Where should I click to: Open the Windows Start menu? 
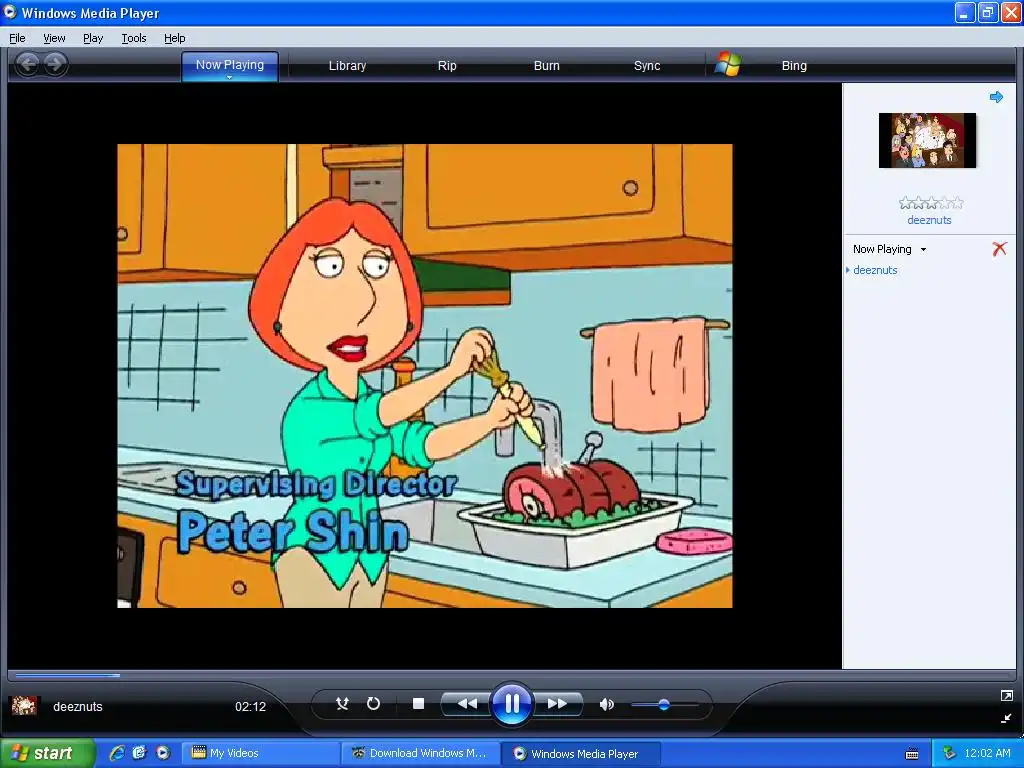point(47,753)
